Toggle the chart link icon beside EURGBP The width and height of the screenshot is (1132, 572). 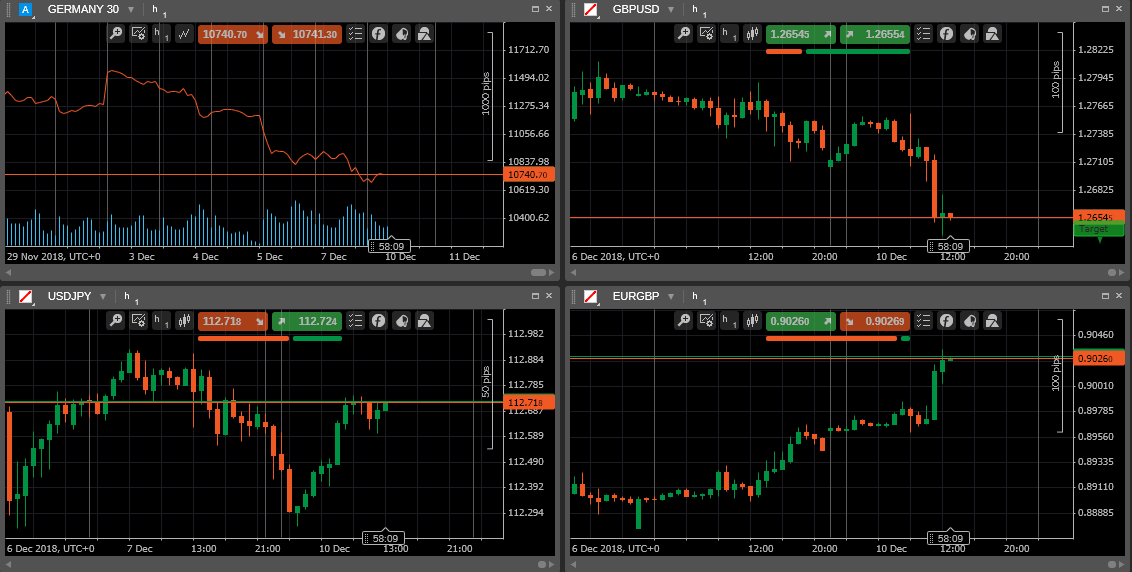click(x=591, y=296)
